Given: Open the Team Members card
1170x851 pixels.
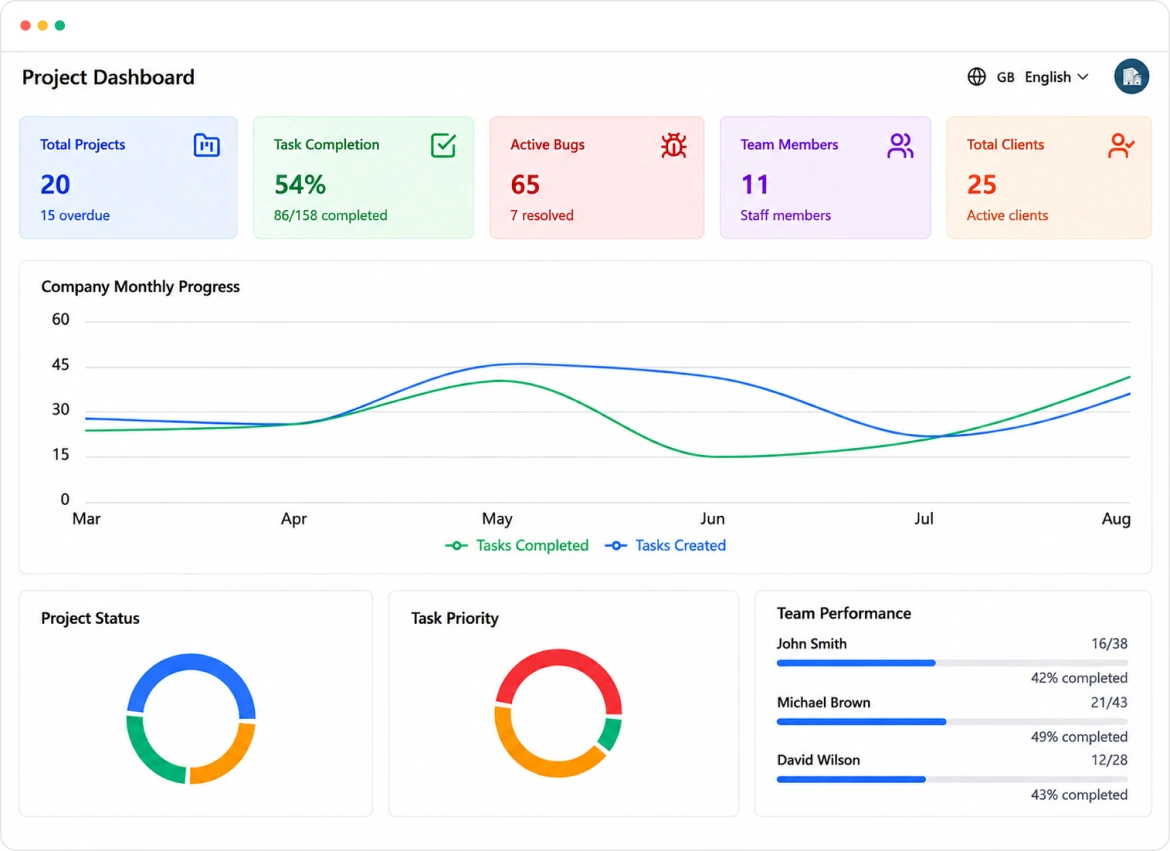Looking at the screenshot, I should (x=825, y=178).
